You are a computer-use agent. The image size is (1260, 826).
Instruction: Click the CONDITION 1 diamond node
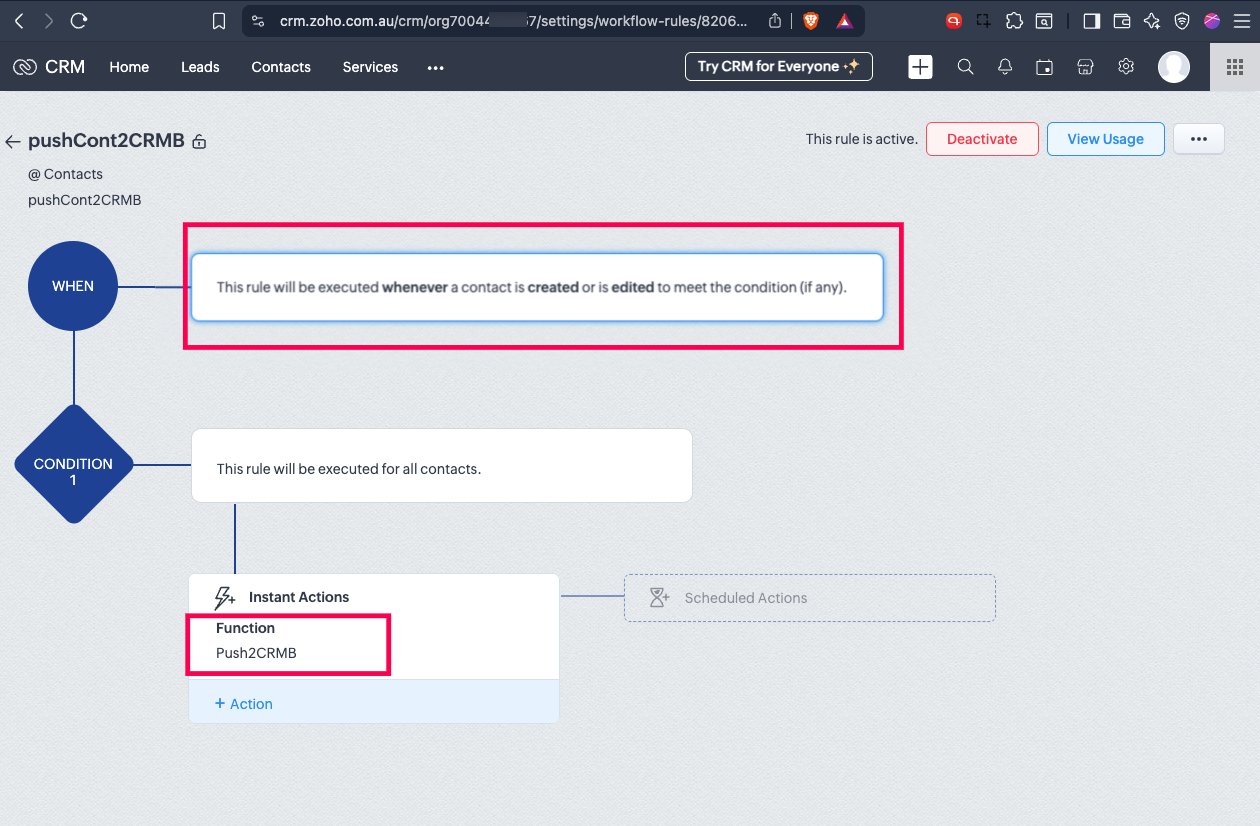(x=73, y=464)
